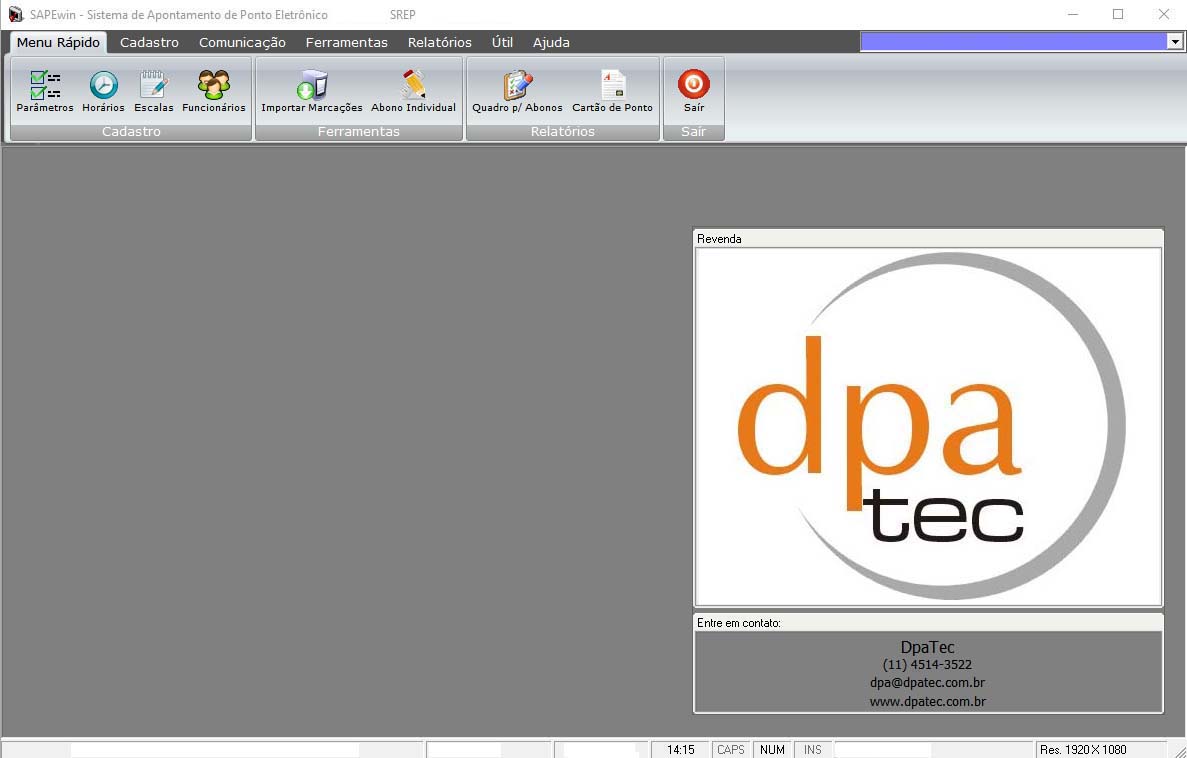This screenshot has height=758, width=1187.
Task: Maximize the SAPEwin window
Action: 1118,14
